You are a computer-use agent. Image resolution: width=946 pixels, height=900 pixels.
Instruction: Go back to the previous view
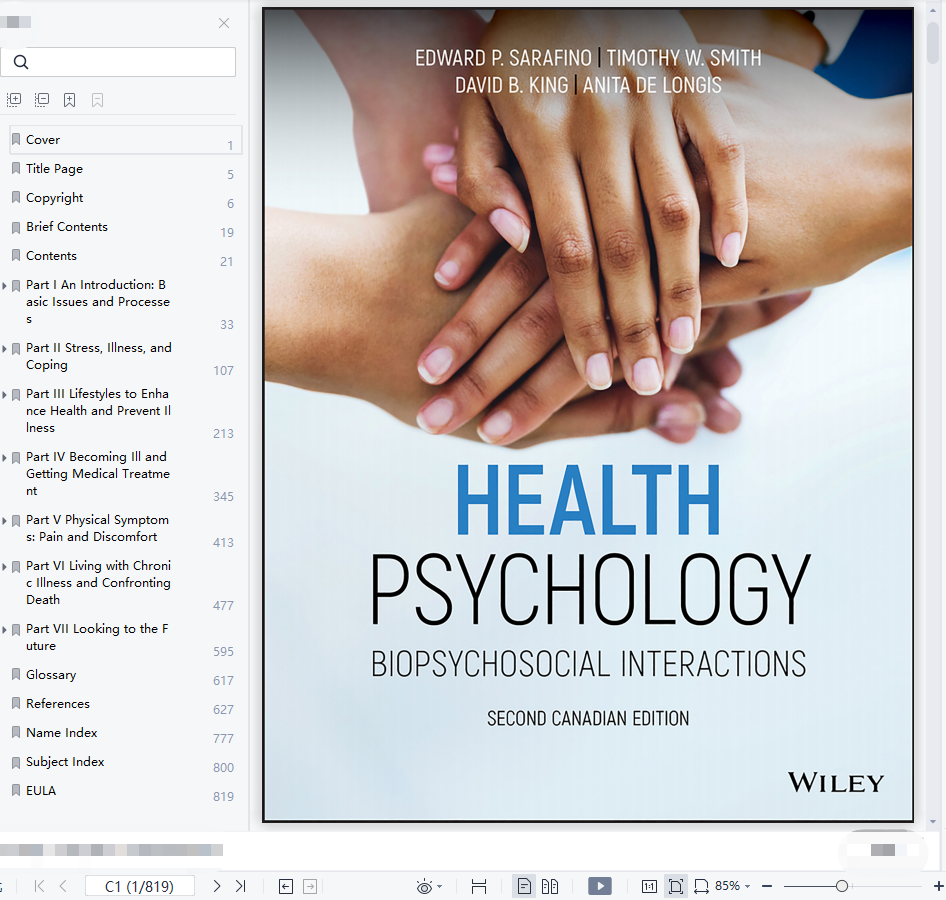click(x=286, y=886)
